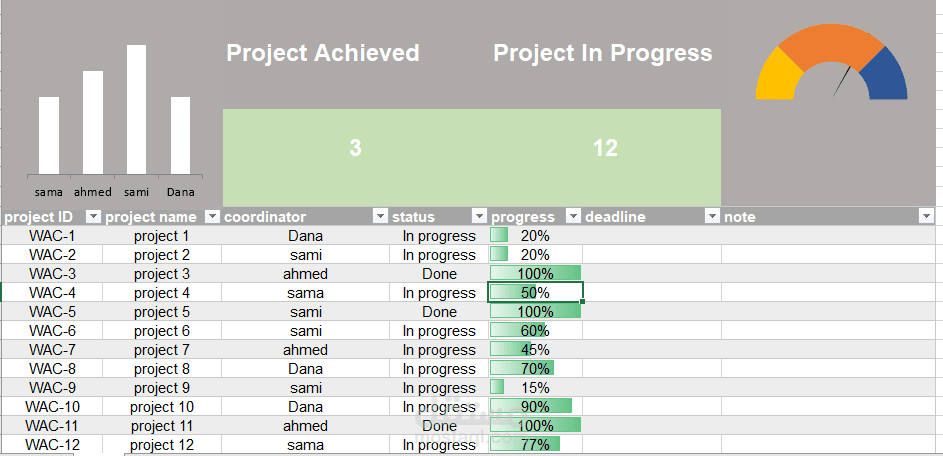Open the project name filter dropdown
This screenshot has height=456, width=943.
click(212, 216)
